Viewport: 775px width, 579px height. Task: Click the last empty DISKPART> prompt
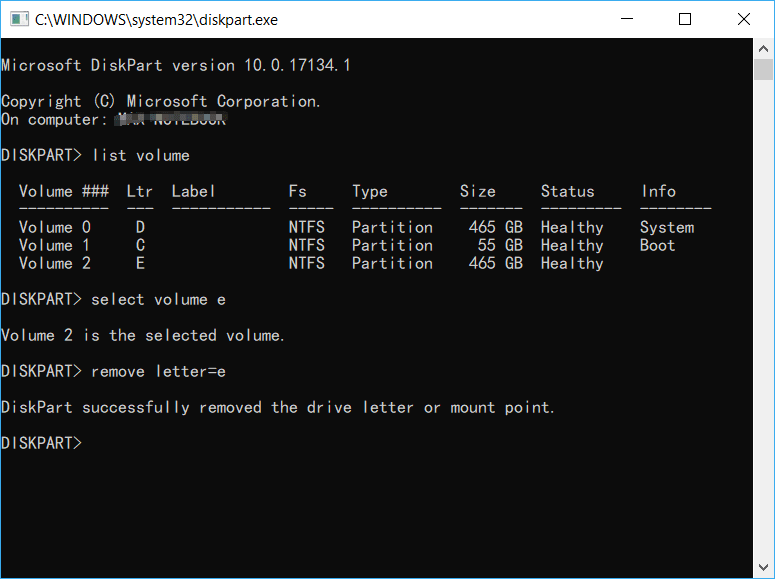coord(42,443)
